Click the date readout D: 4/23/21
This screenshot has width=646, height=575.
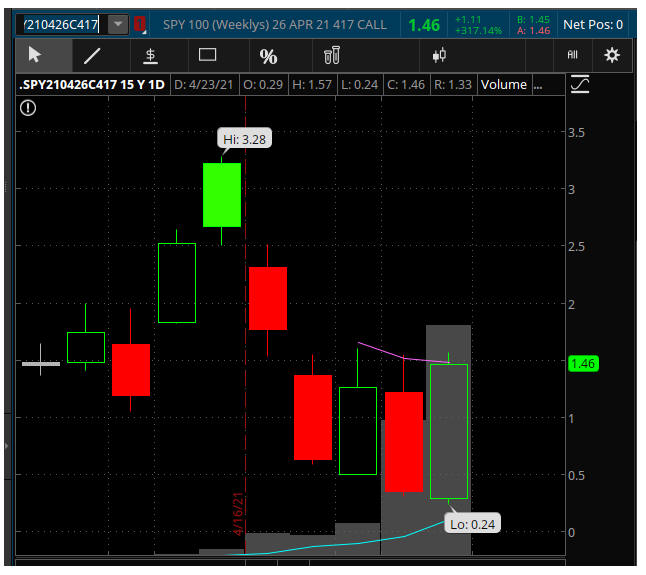tap(204, 85)
